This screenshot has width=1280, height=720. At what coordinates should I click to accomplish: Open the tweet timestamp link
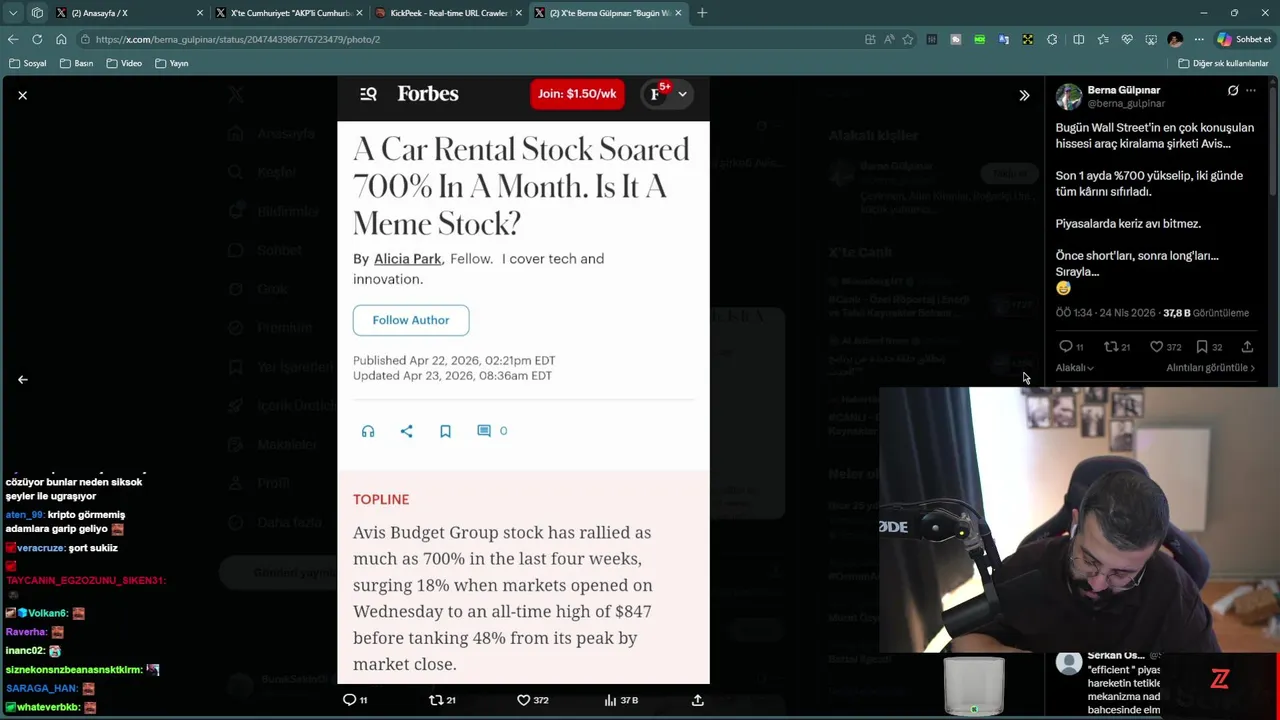(x=1105, y=313)
